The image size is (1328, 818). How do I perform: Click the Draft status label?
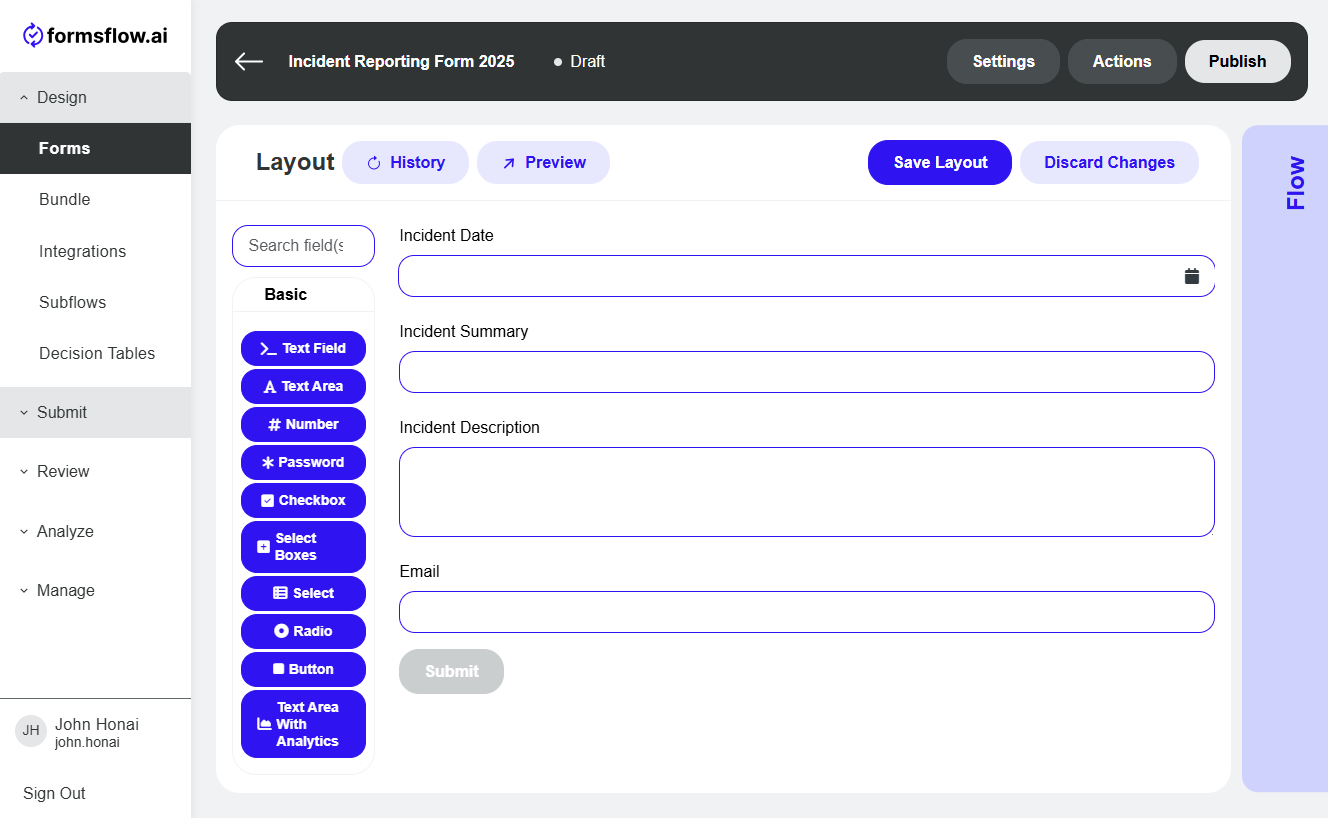pyautogui.click(x=587, y=61)
